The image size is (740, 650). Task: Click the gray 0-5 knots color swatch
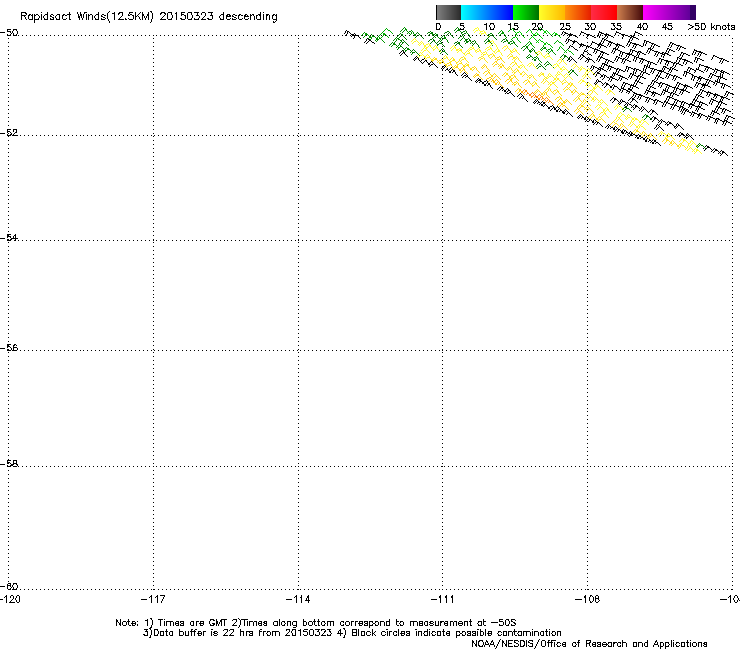point(448,12)
